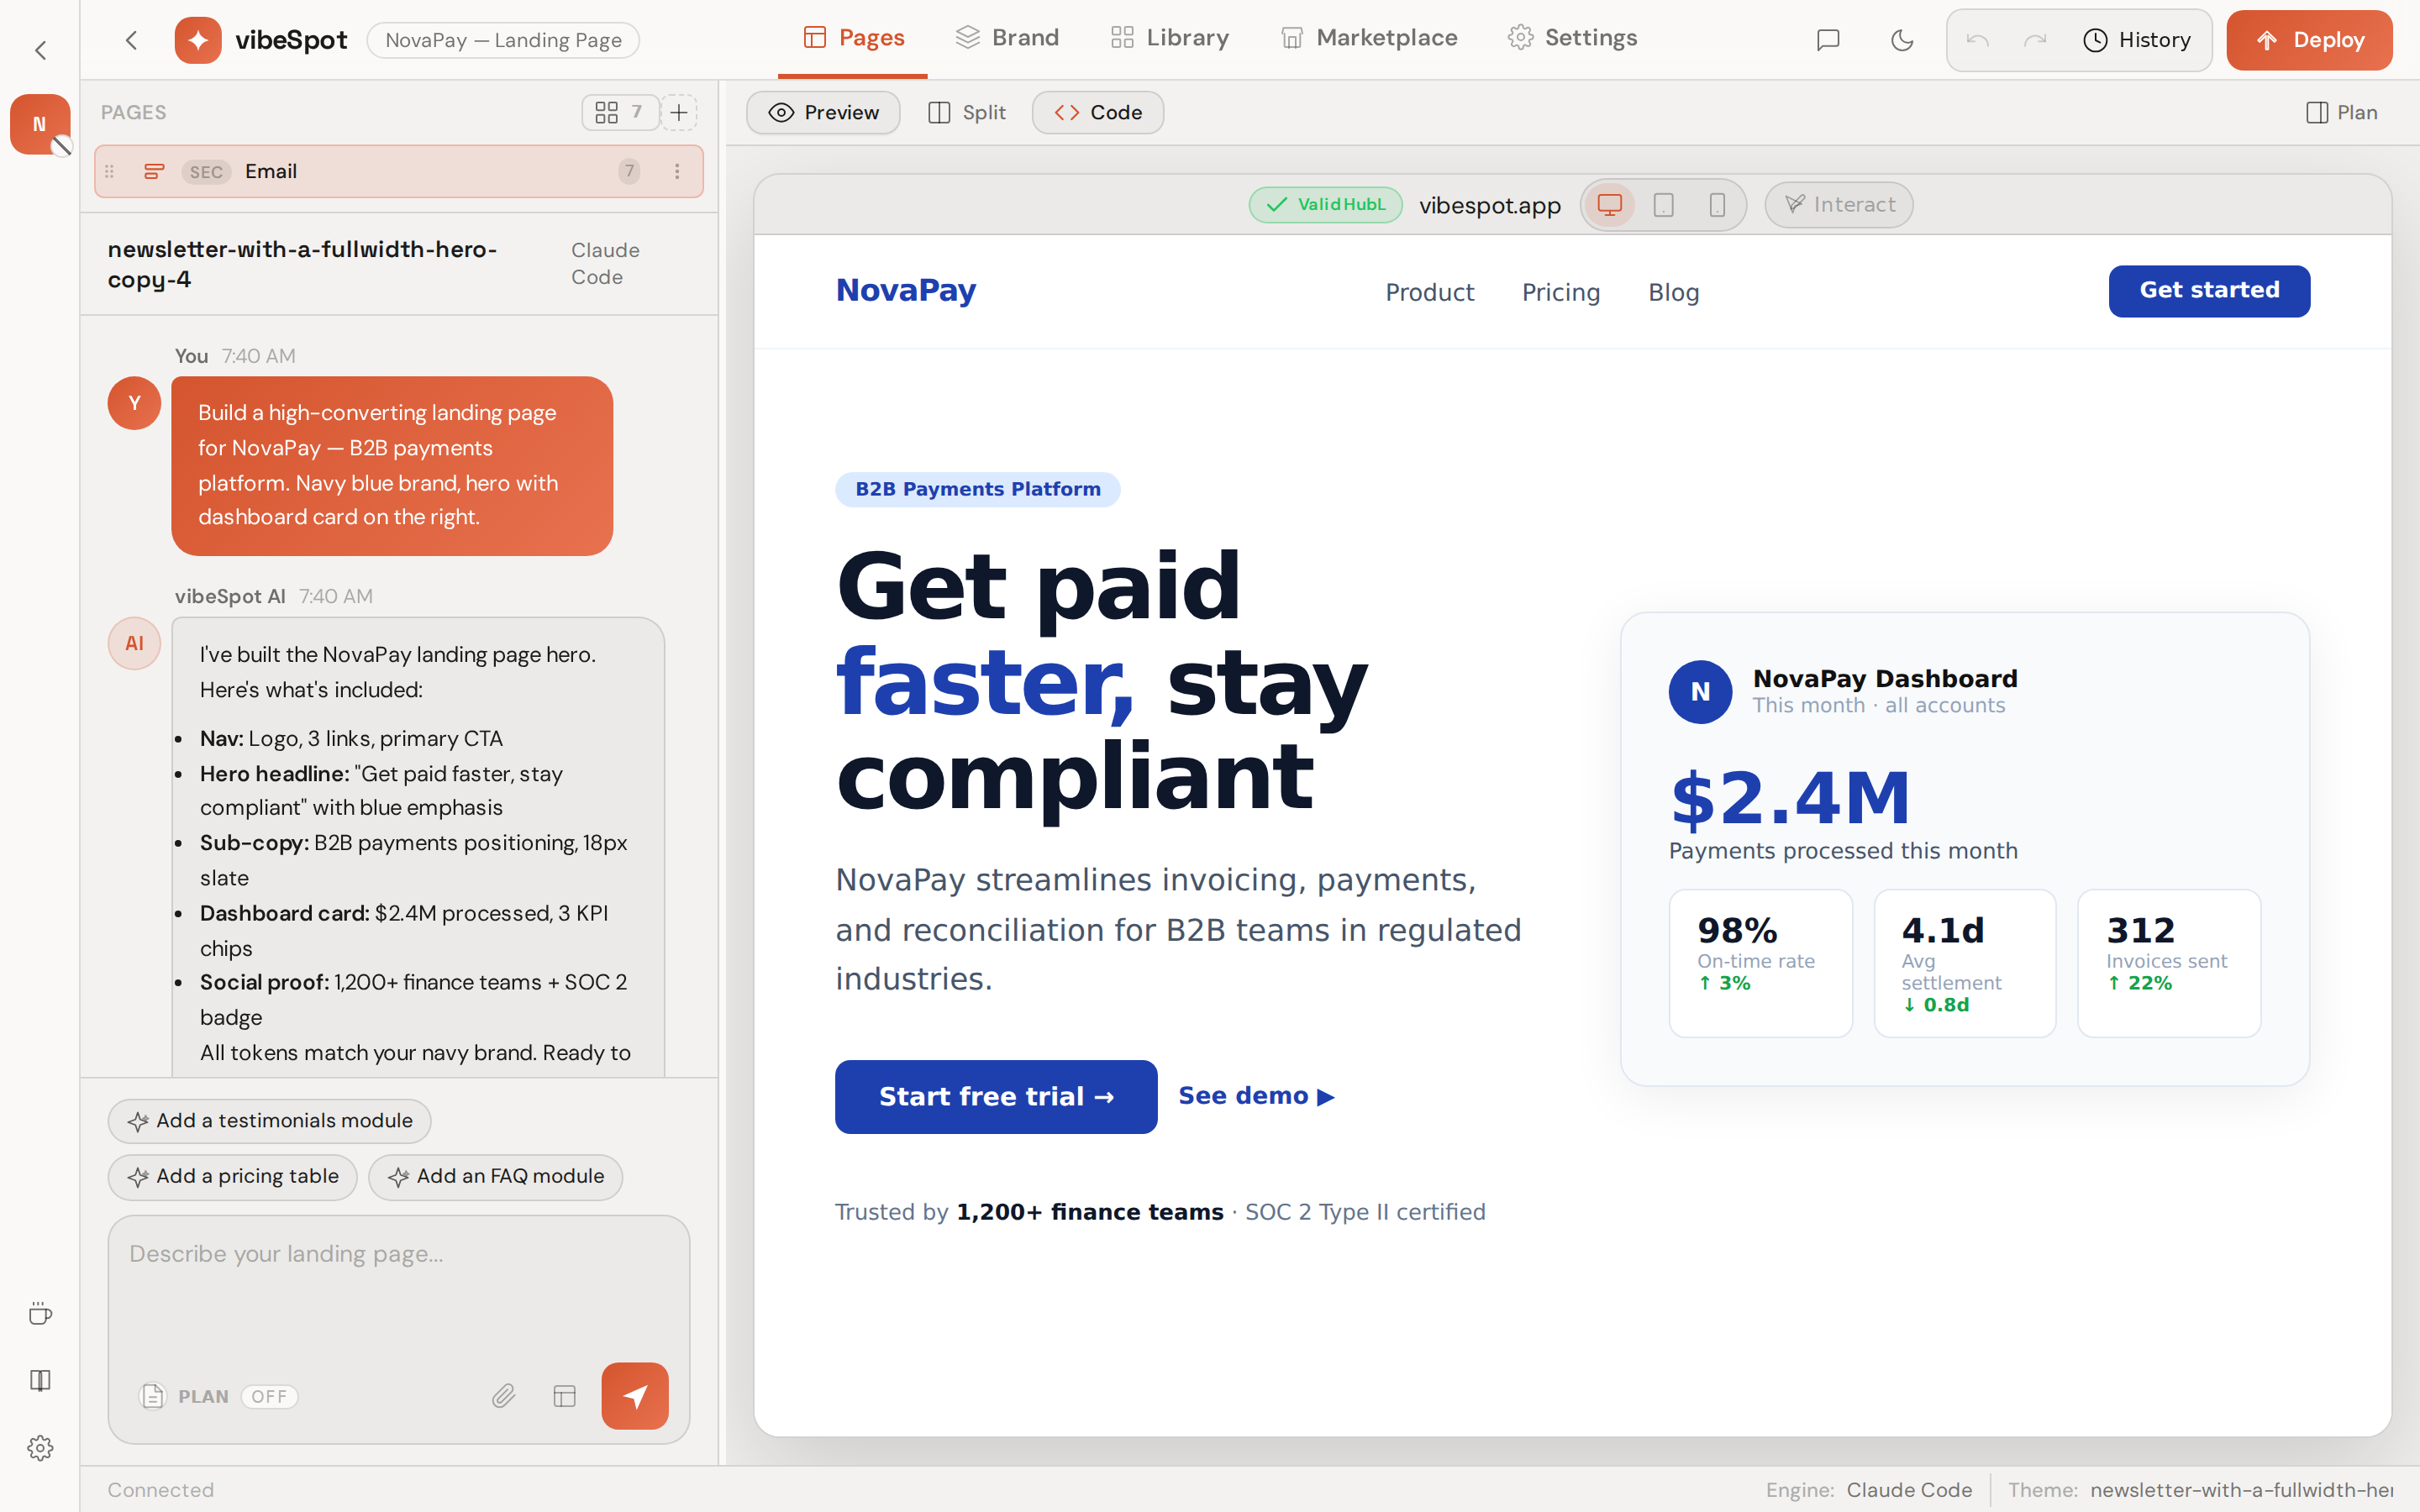Go back using the header arrow
The width and height of the screenshot is (2420, 1512).
point(131,40)
